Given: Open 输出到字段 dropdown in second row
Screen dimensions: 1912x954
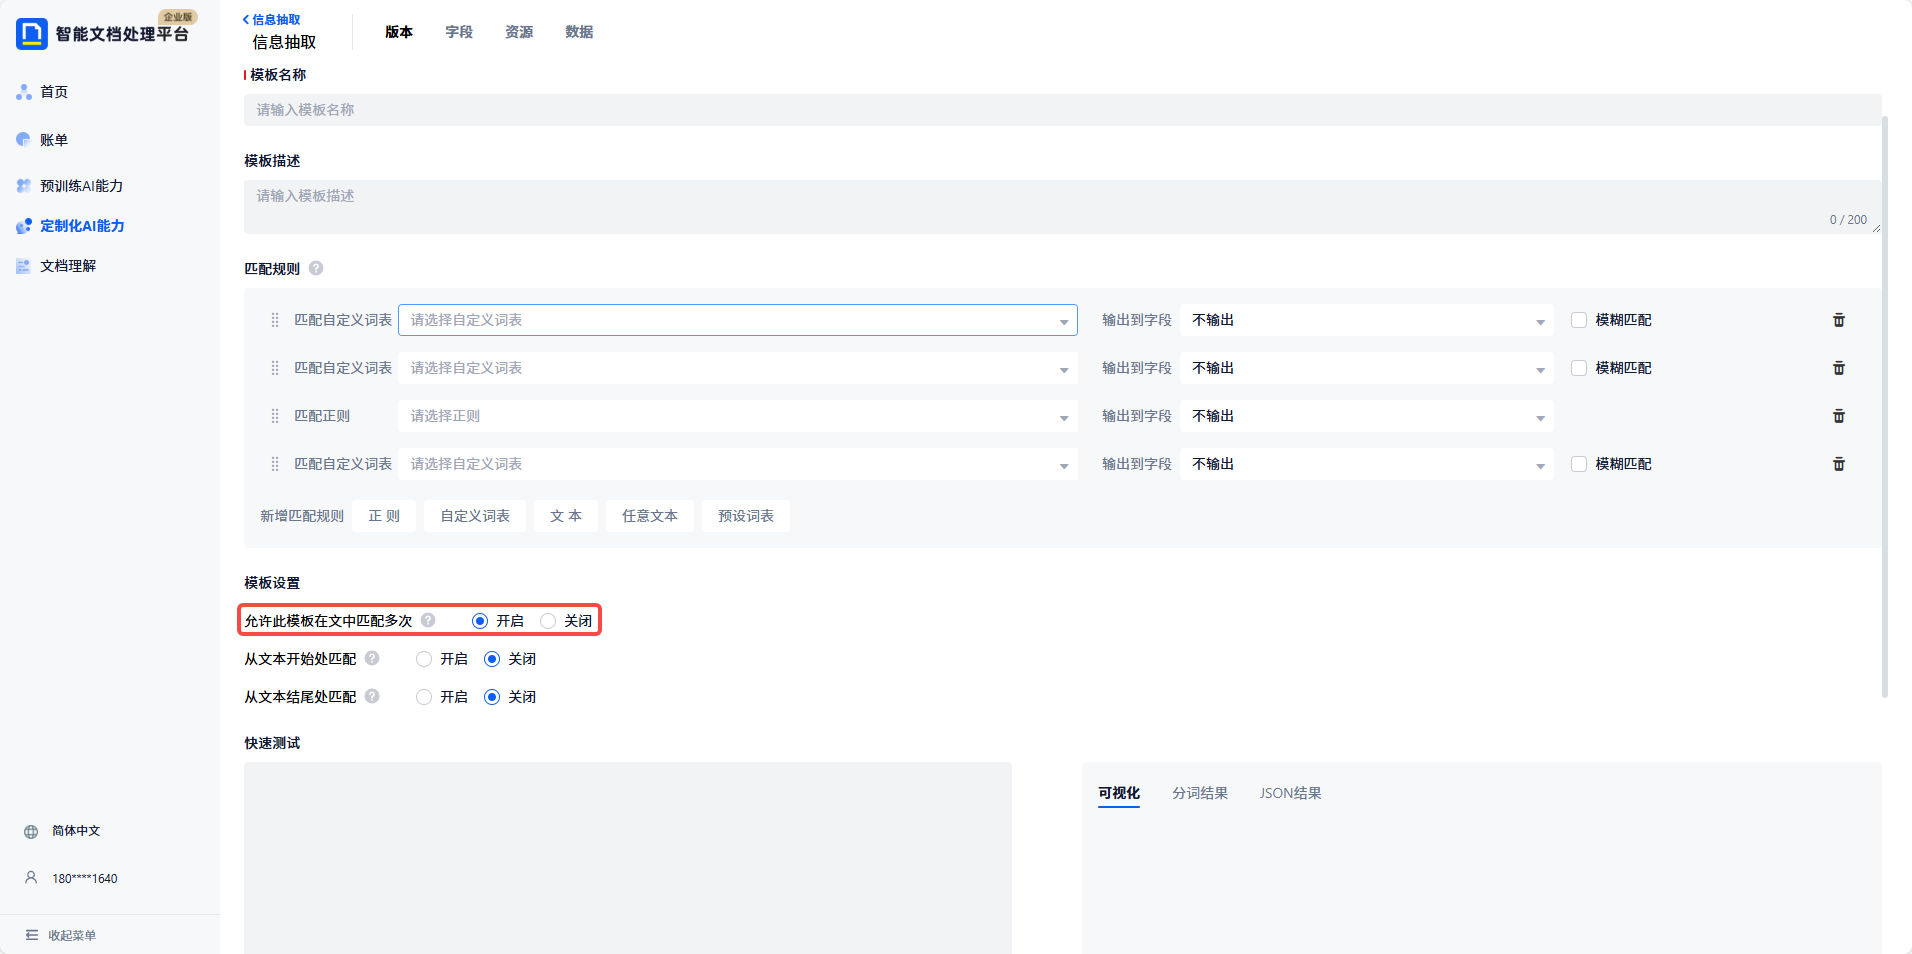Looking at the screenshot, I should [1367, 368].
